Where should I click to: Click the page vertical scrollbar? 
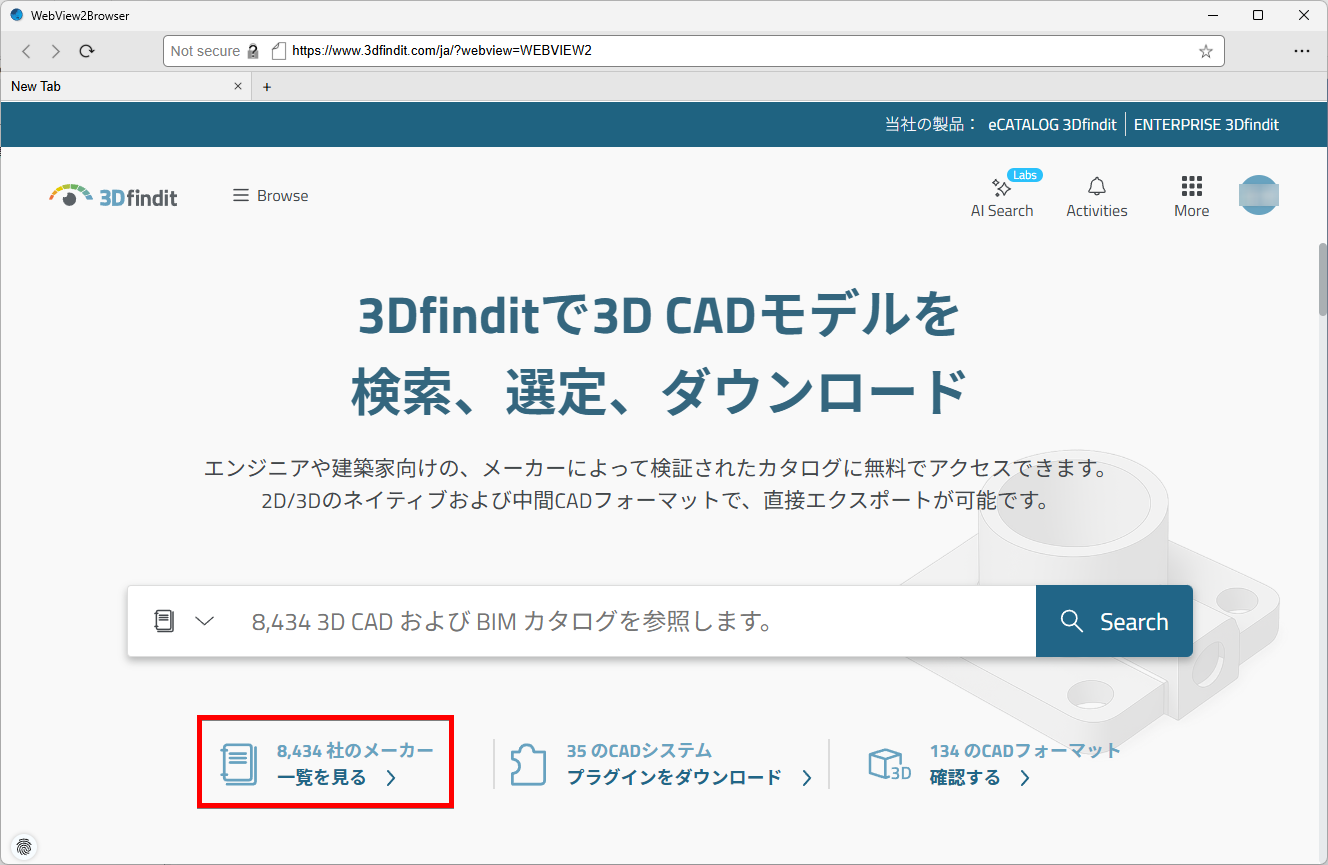tap(1322, 280)
